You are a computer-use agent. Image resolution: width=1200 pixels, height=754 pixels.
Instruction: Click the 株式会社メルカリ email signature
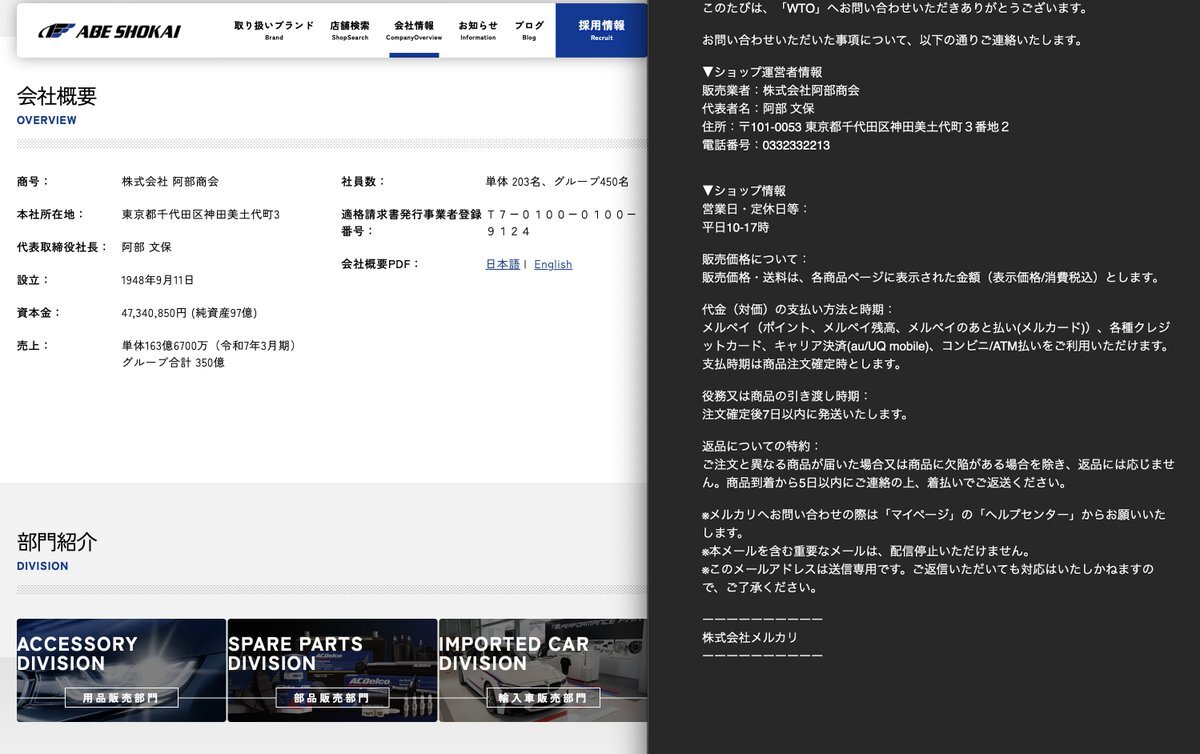[750, 637]
